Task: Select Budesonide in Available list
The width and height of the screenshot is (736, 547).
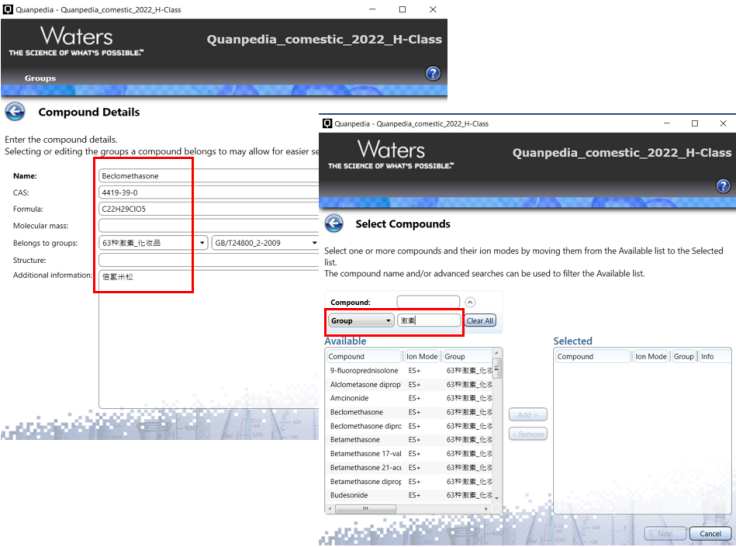Action: coord(410,495)
